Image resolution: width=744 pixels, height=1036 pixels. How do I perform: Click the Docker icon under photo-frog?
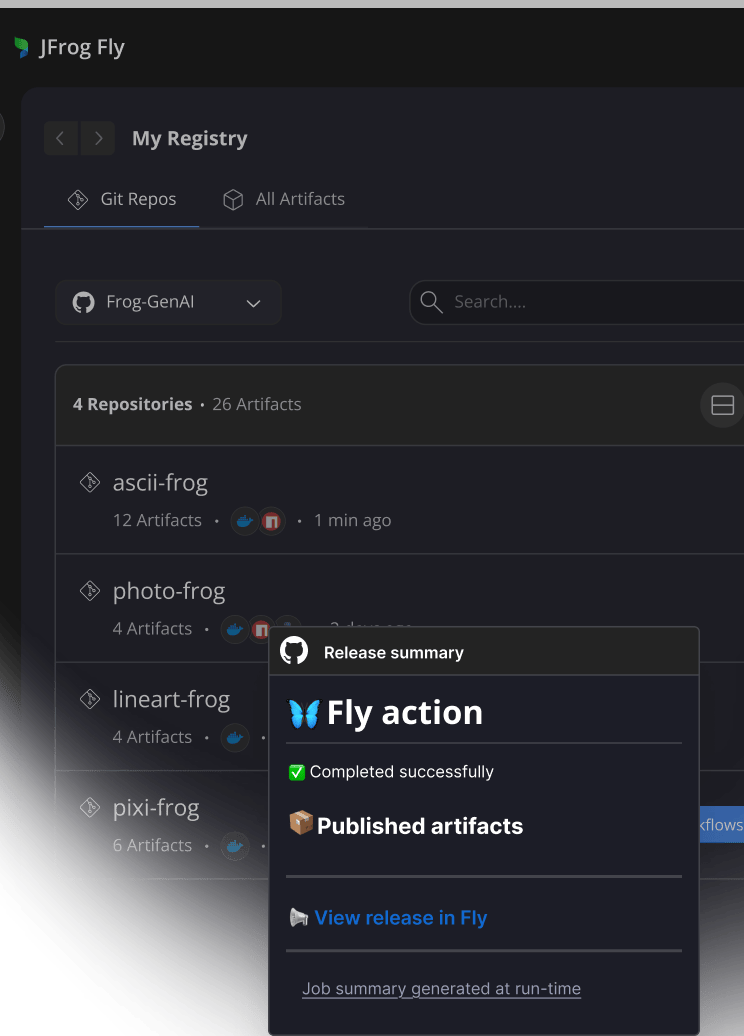[x=235, y=629]
